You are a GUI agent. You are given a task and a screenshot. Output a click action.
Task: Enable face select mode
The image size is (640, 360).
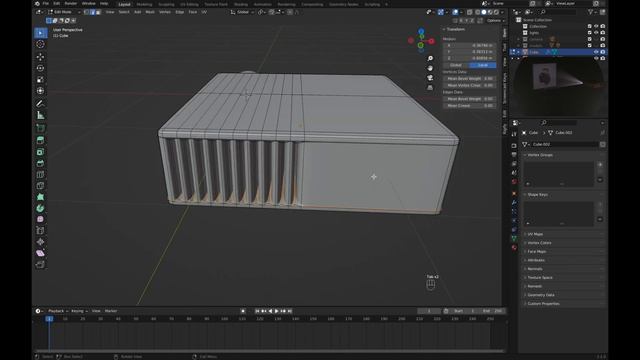pos(98,12)
